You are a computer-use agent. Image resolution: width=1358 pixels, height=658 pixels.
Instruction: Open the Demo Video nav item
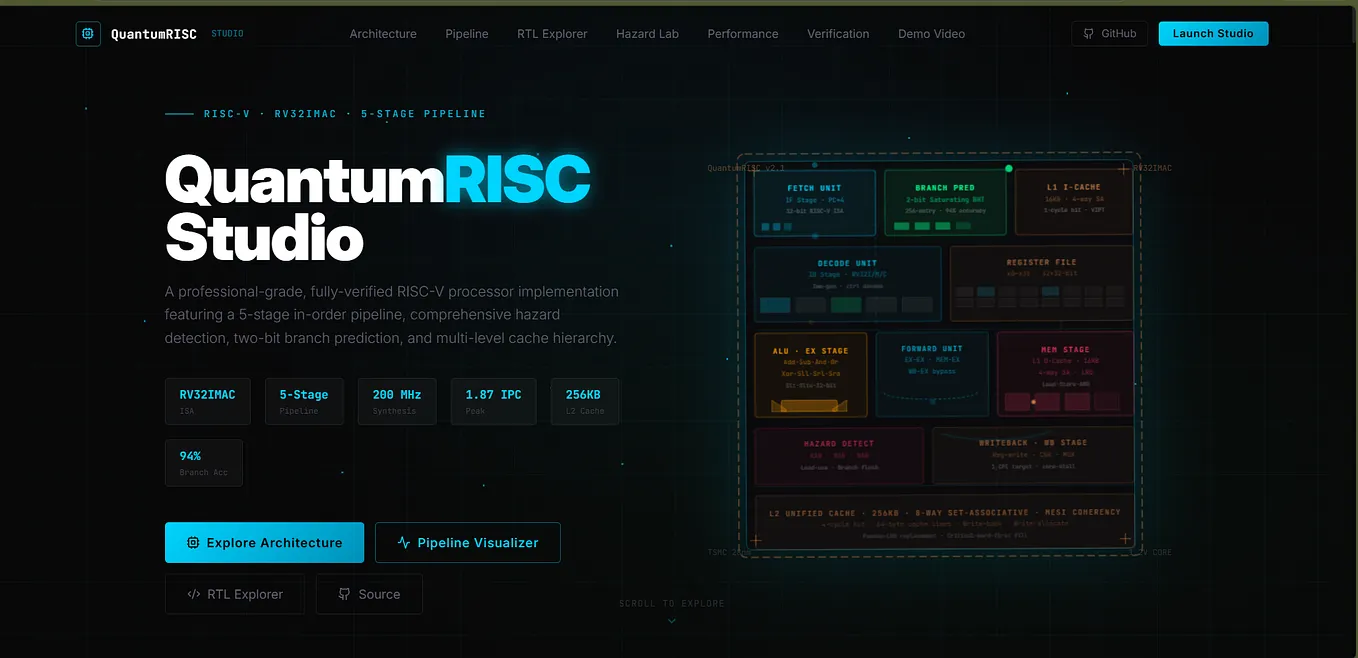(x=931, y=34)
